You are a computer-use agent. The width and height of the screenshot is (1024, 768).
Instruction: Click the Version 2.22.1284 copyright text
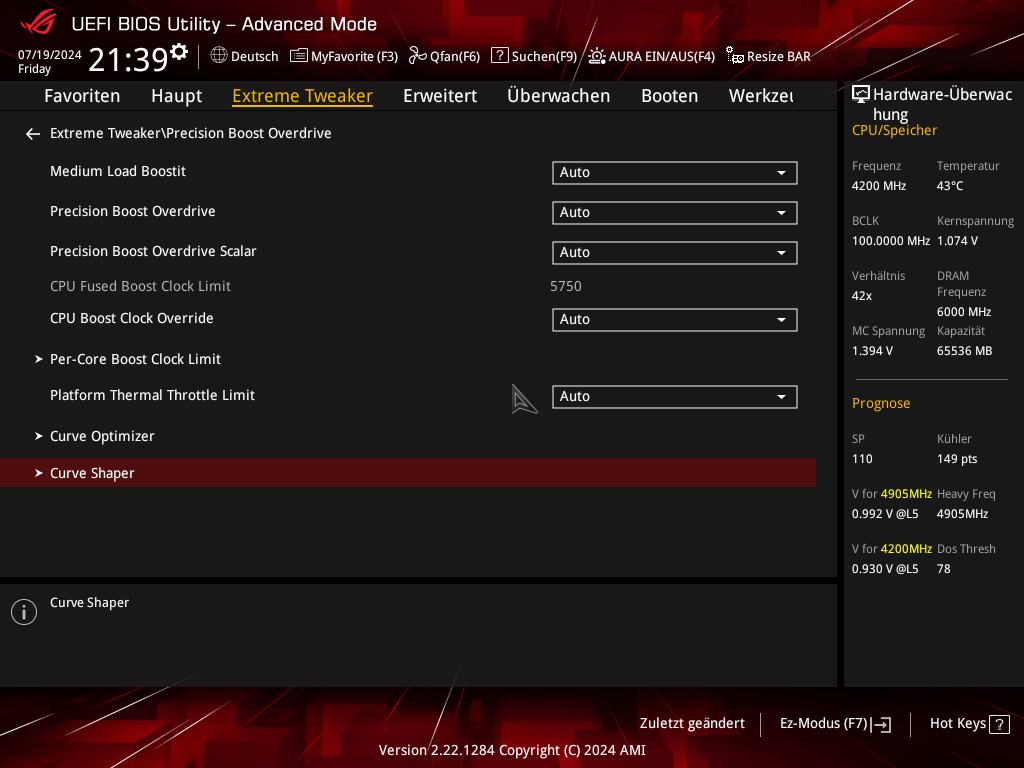tap(512, 750)
